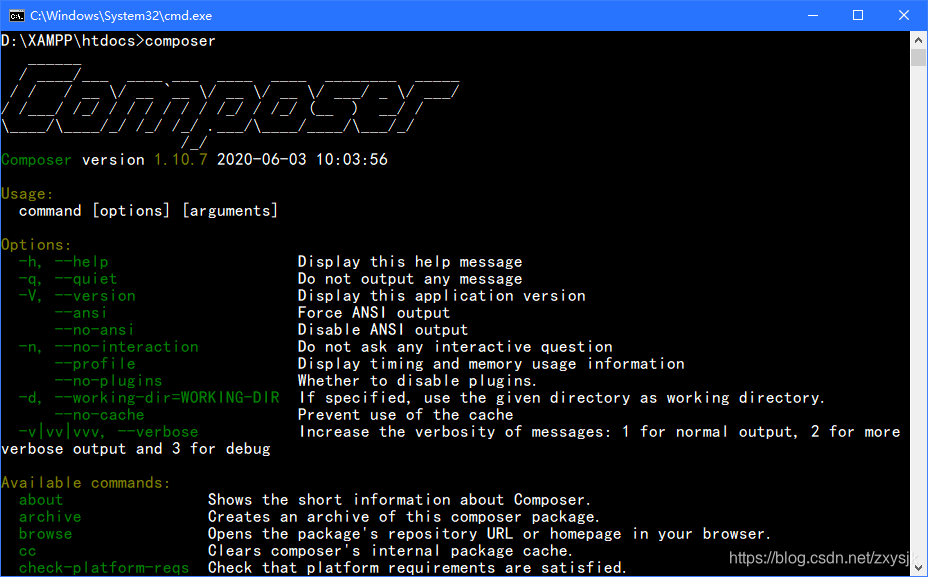Click the window title text C:\Windows\System32\cmd.exe

(121, 16)
